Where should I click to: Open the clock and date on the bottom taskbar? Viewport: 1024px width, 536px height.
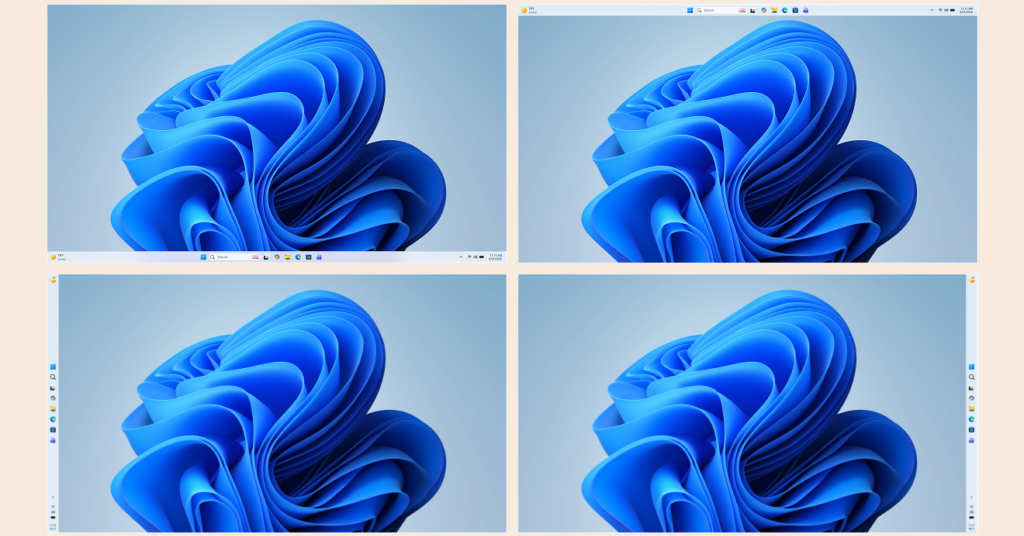click(495, 257)
